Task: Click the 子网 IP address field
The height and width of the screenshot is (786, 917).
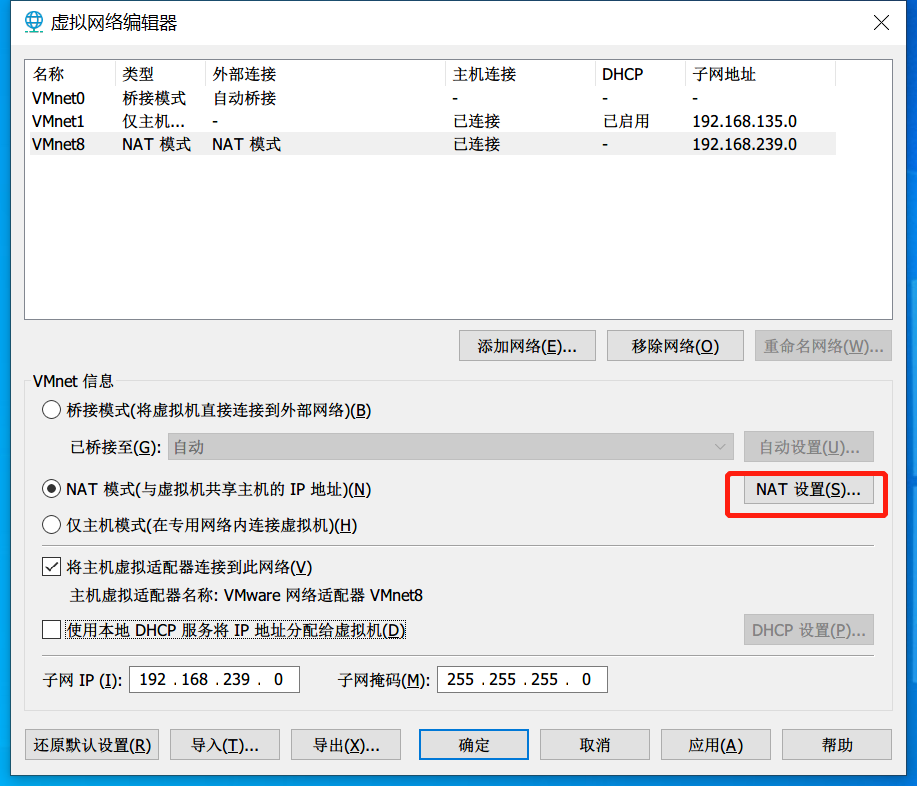Action: pos(214,679)
